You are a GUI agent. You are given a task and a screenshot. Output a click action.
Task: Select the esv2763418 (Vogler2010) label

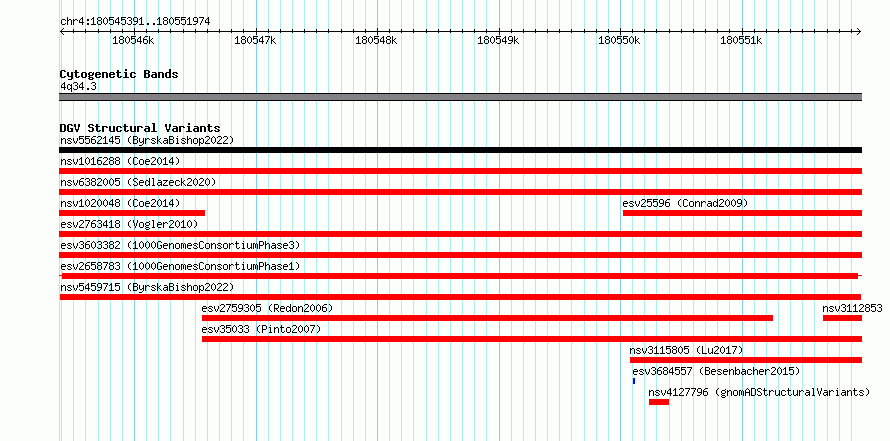(x=129, y=224)
